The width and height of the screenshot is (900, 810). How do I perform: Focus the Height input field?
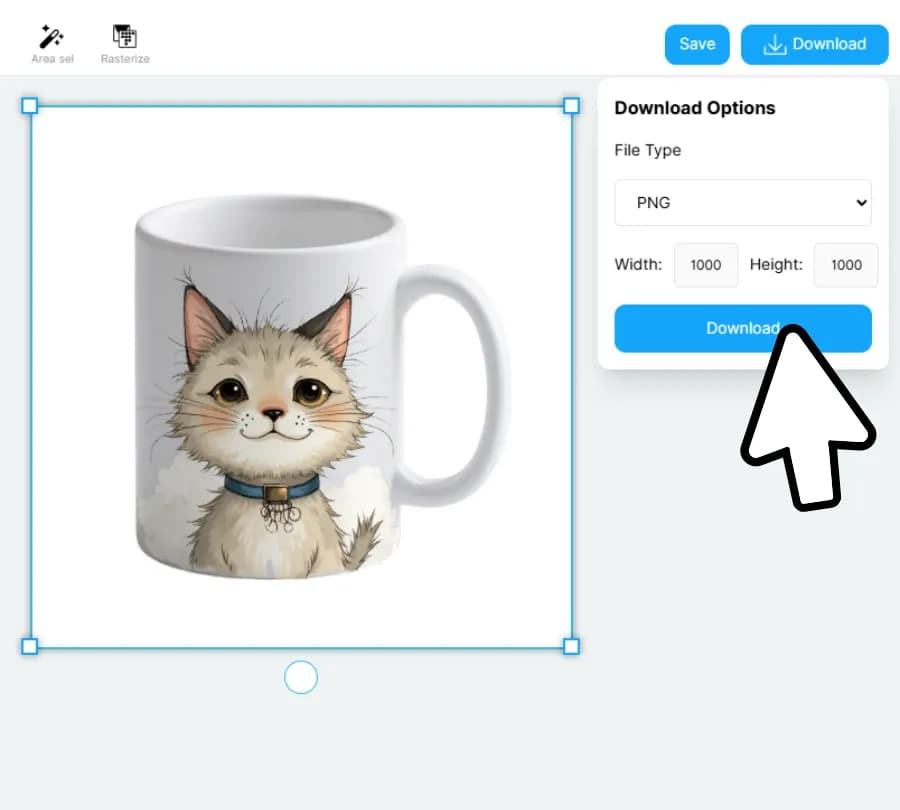tap(846, 265)
